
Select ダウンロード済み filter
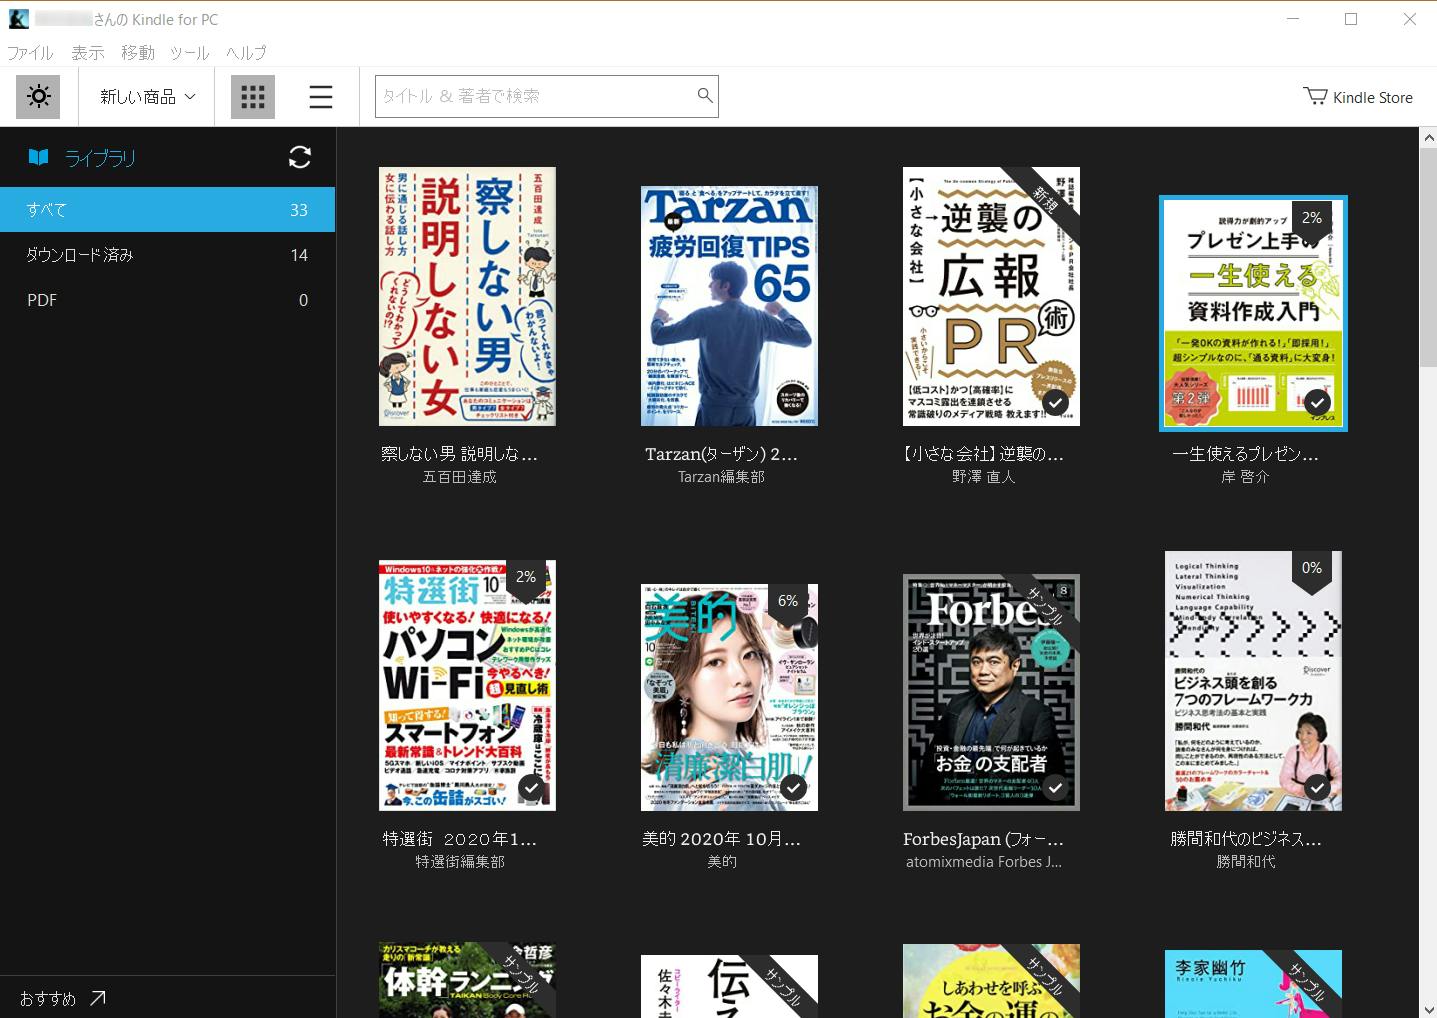(x=167, y=255)
